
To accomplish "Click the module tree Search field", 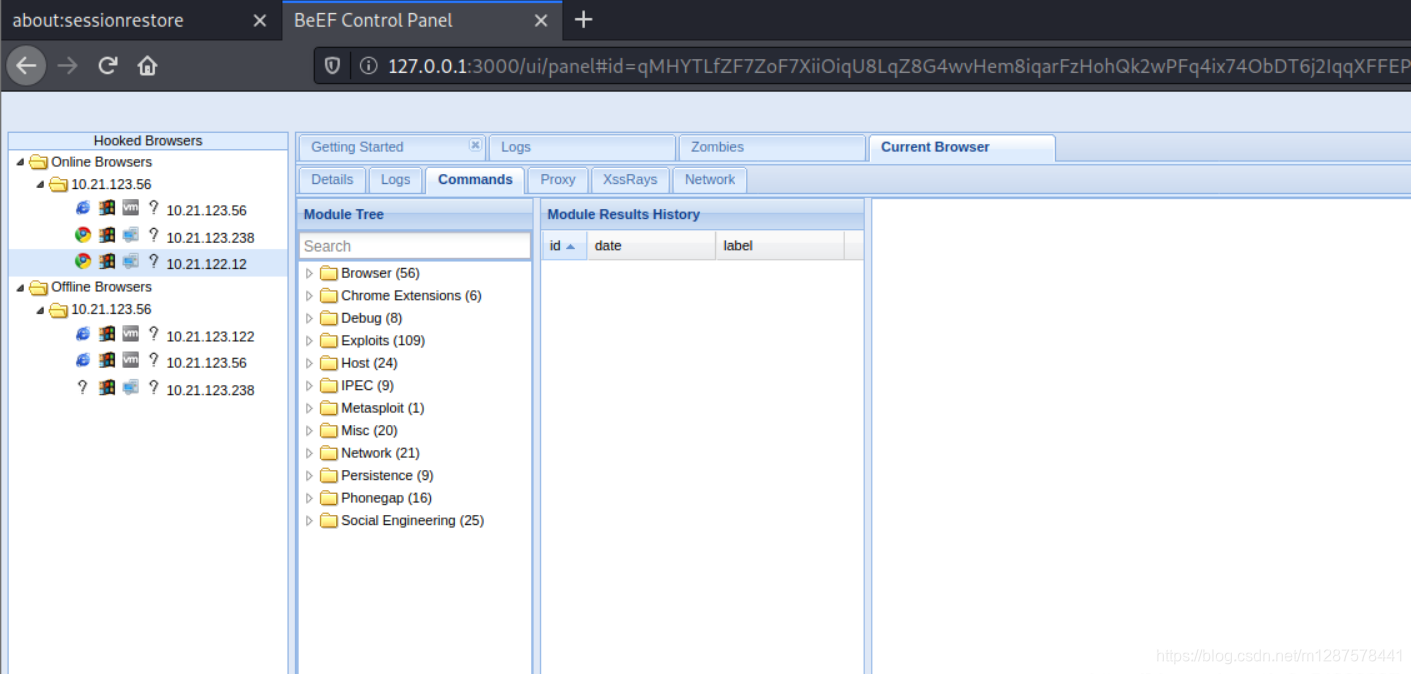I will click(x=415, y=246).
